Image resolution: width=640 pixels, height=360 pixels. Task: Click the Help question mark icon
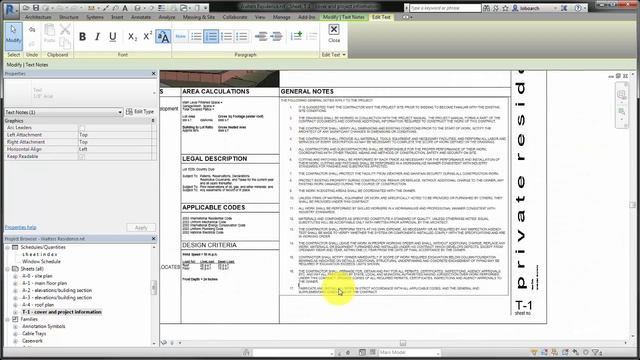[578, 8]
